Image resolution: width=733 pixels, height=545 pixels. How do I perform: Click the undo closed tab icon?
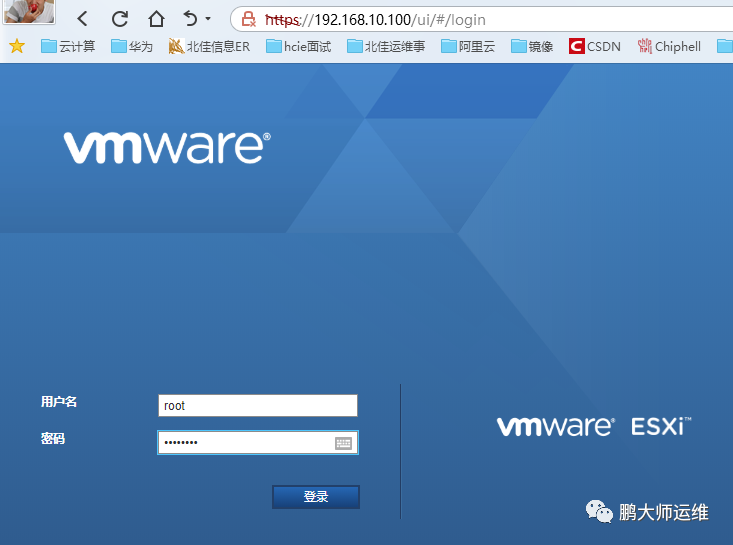(190, 19)
